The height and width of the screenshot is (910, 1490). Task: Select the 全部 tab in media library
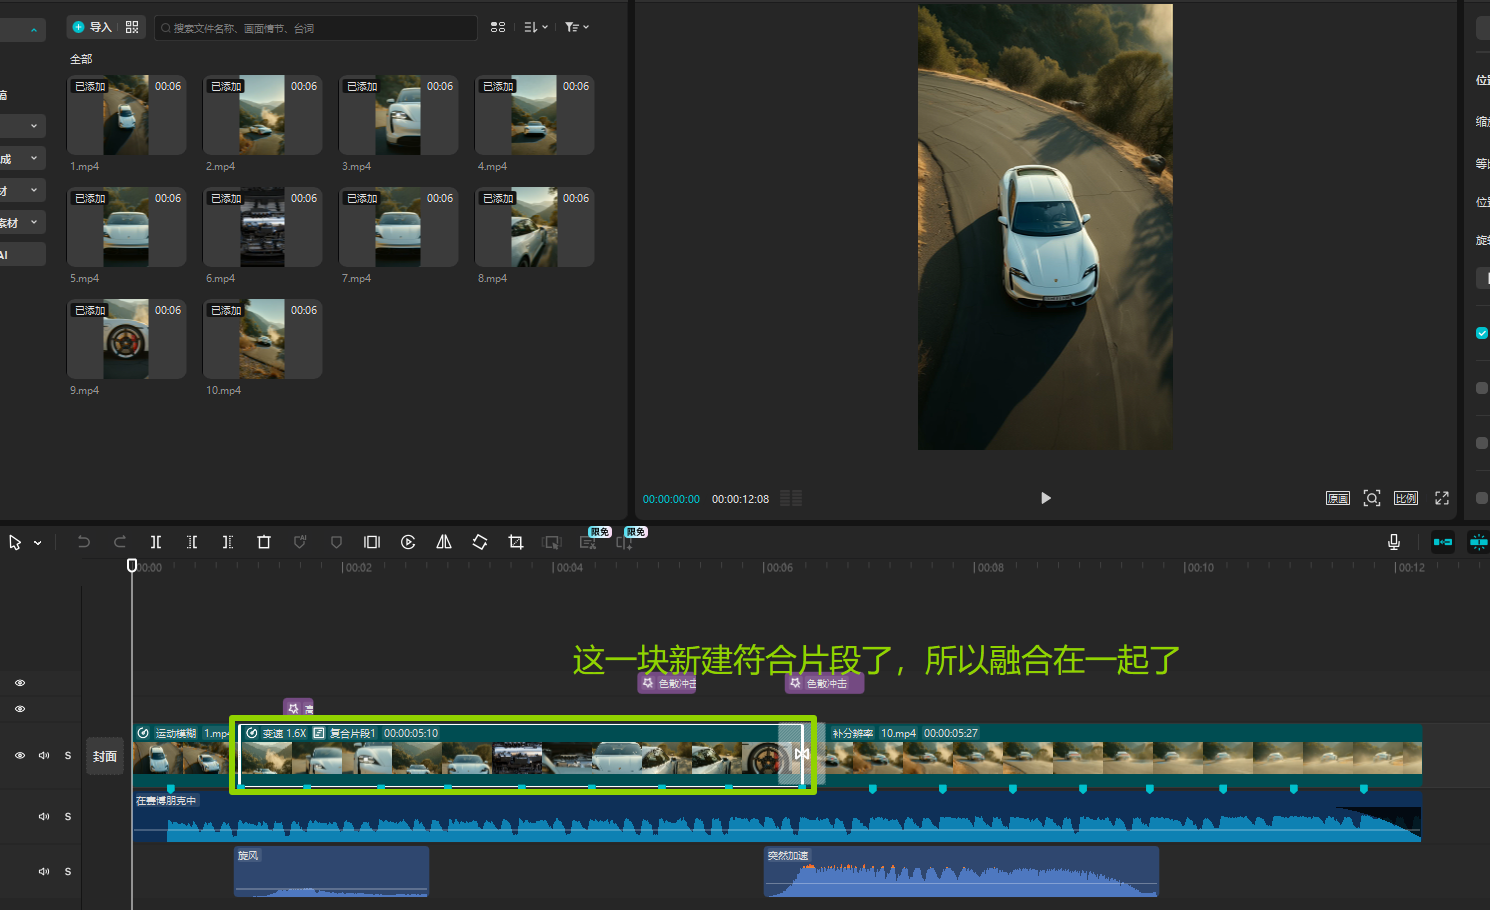pyautogui.click(x=81, y=59)
